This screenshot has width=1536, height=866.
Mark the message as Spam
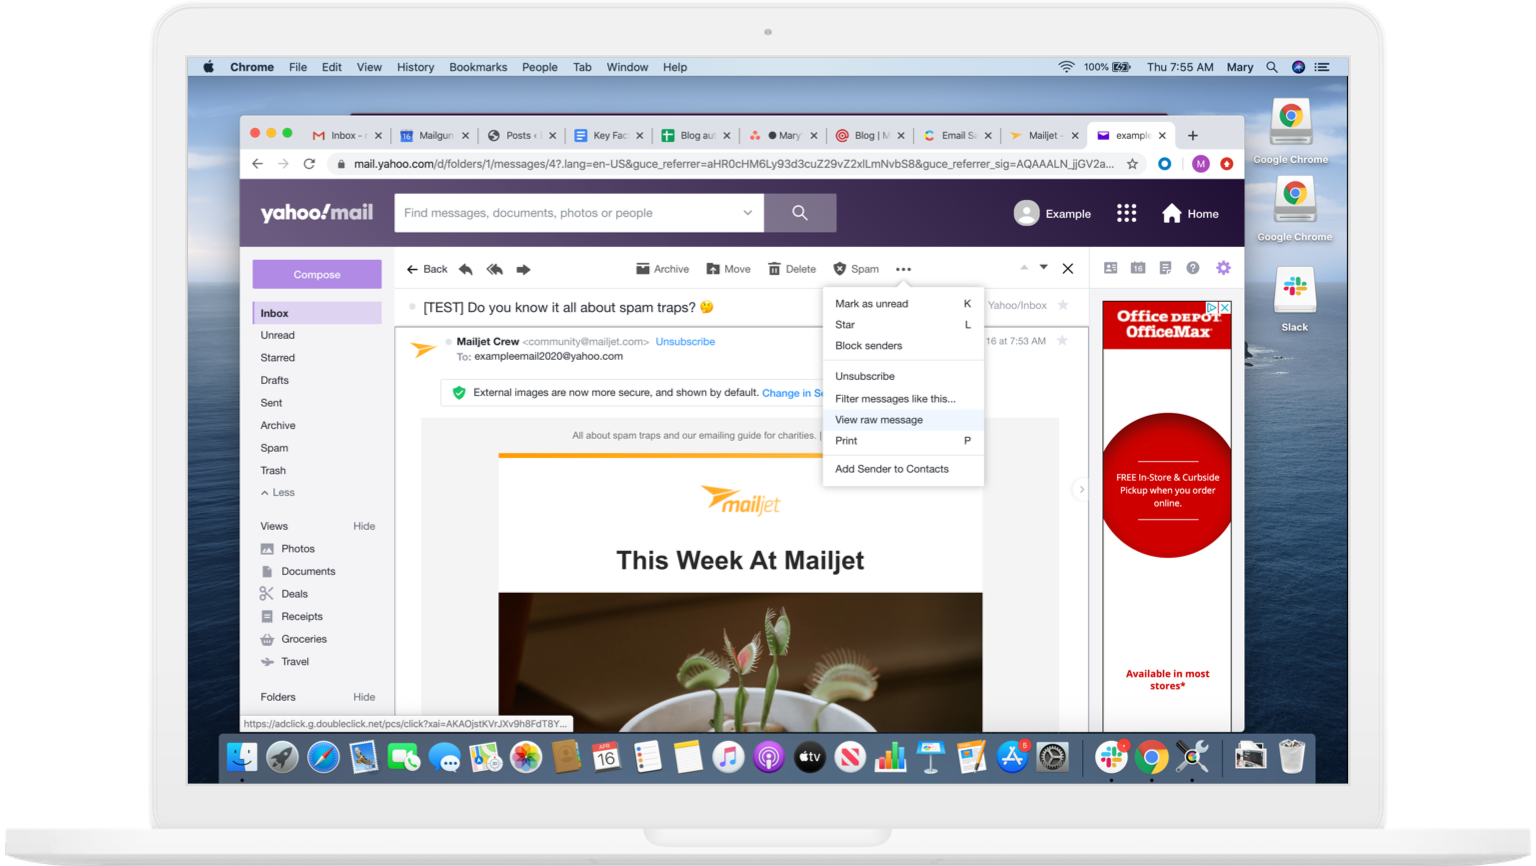pyautogui.click(x=856, y=268)
